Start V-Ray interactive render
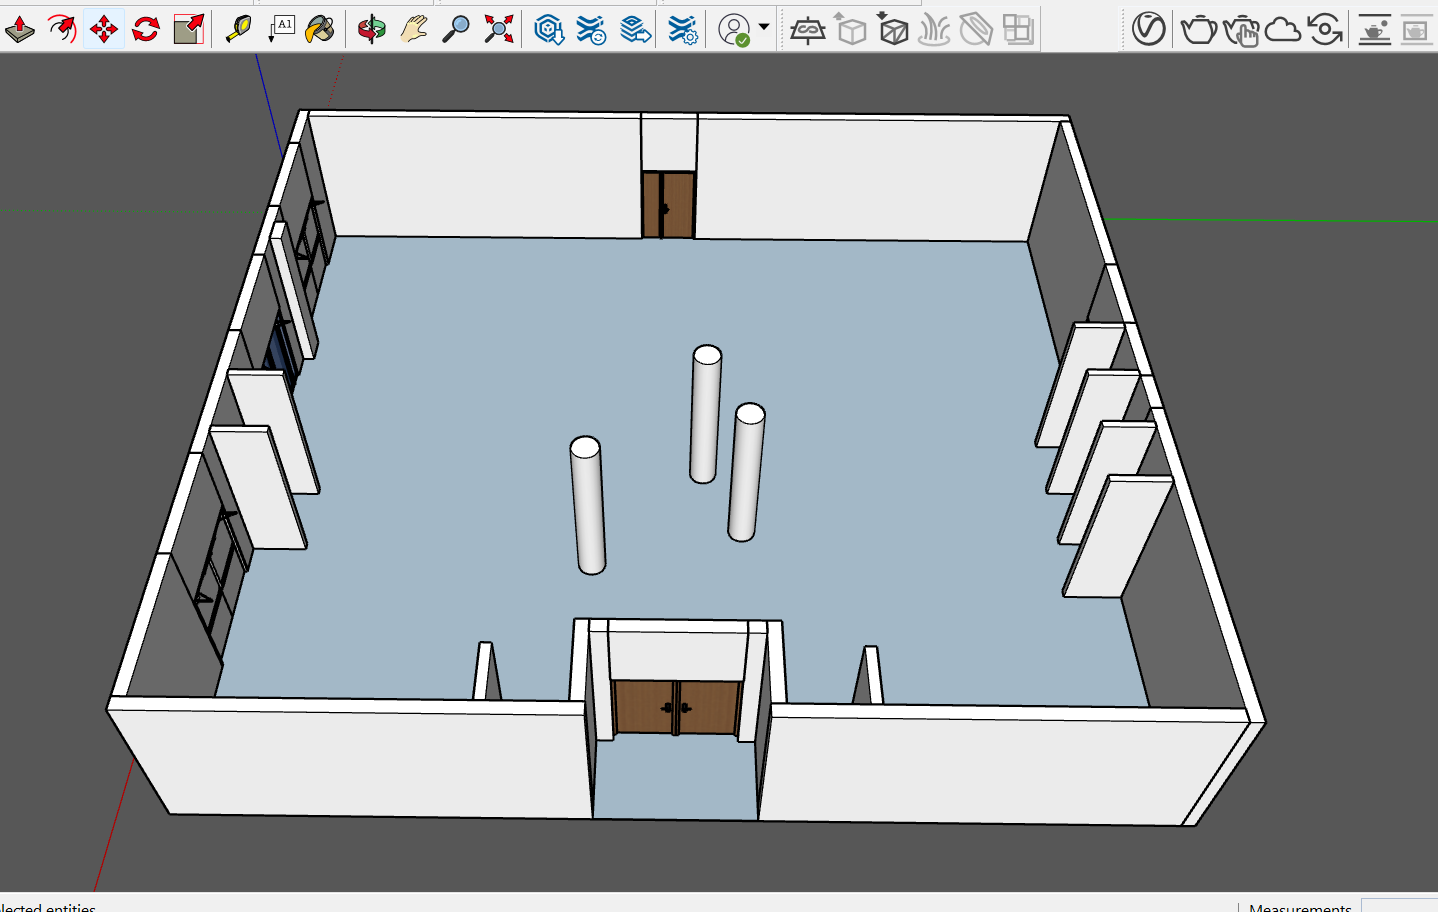The image size is (1438, 912). tap(1241, 31)
